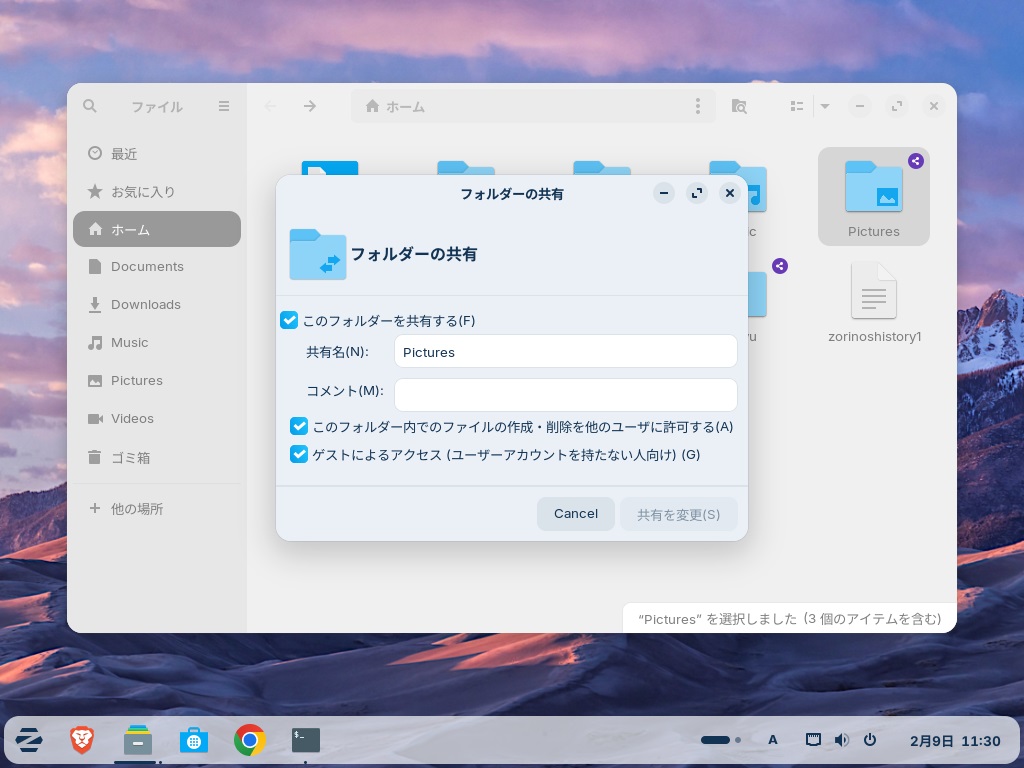Click the comment input field
The image size is (1024, 768).
coord(566,394)
